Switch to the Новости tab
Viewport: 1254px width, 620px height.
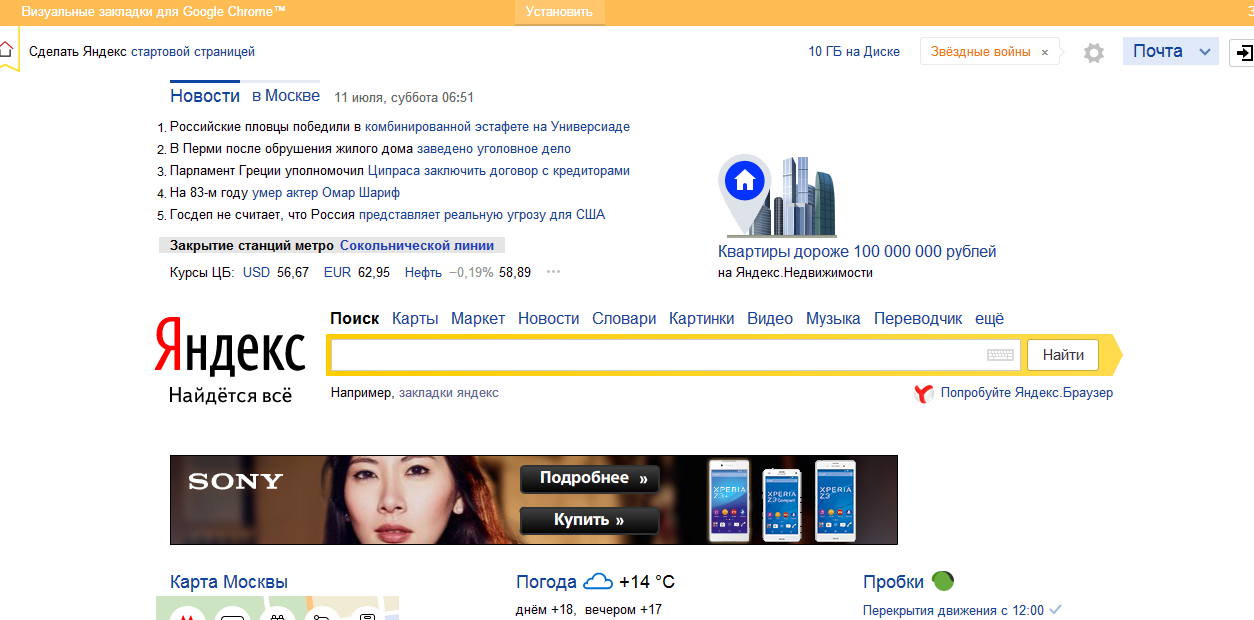click(205, 96)
